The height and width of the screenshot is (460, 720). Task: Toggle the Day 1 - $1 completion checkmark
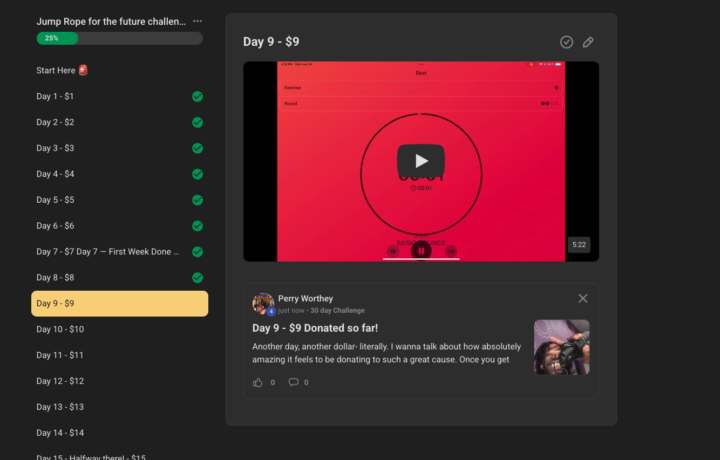pos(197,96)
